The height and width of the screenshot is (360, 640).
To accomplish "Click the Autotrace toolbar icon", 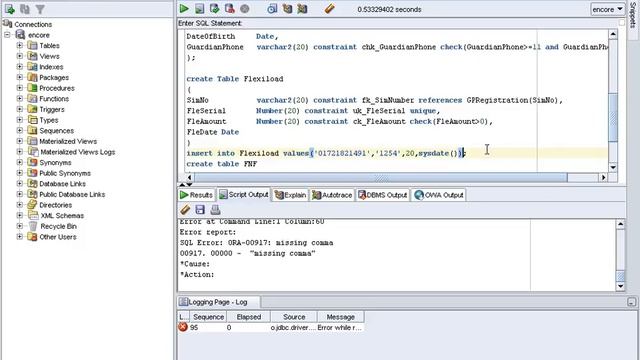I will click(x=302, y=9).
